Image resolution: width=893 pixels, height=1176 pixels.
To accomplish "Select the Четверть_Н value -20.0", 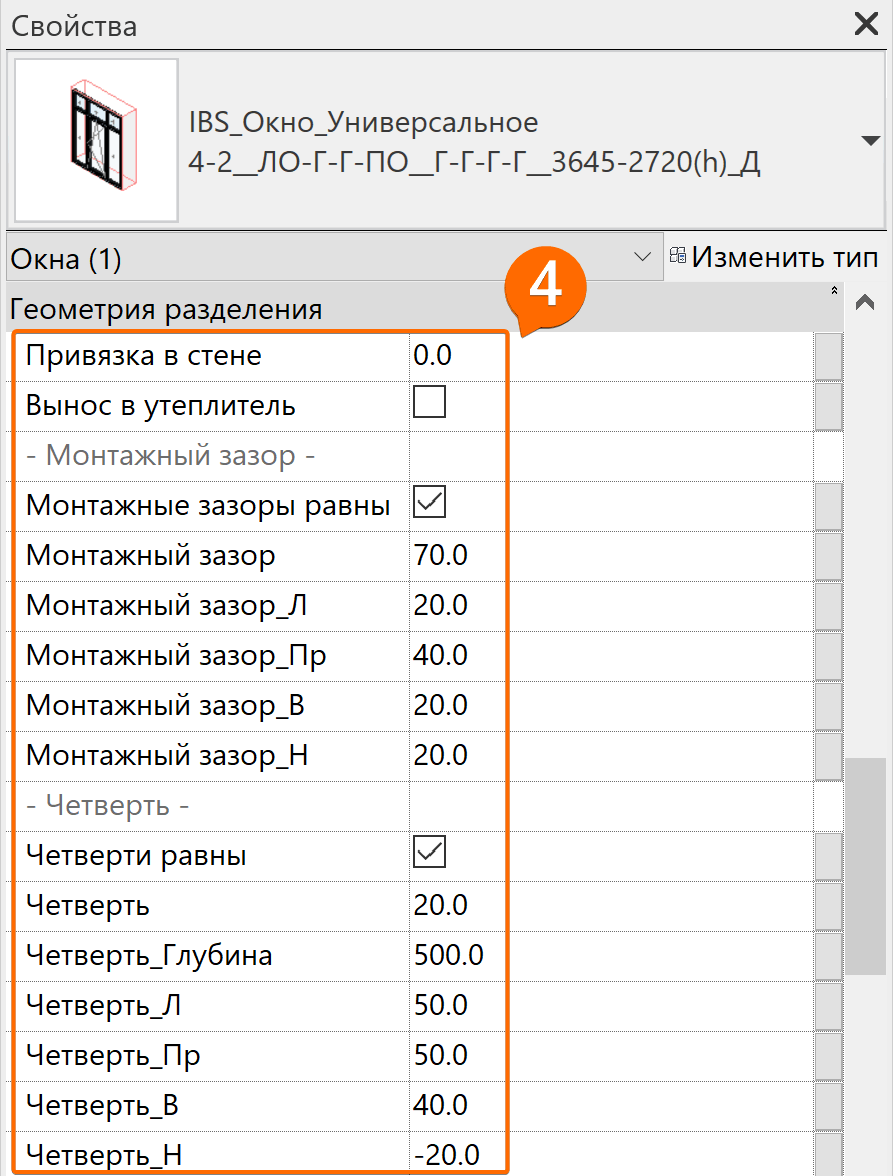I will pos(447,1155).
